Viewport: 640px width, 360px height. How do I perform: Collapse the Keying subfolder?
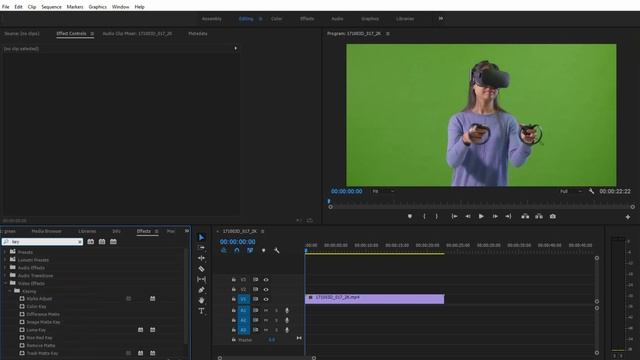click(10, 291)
